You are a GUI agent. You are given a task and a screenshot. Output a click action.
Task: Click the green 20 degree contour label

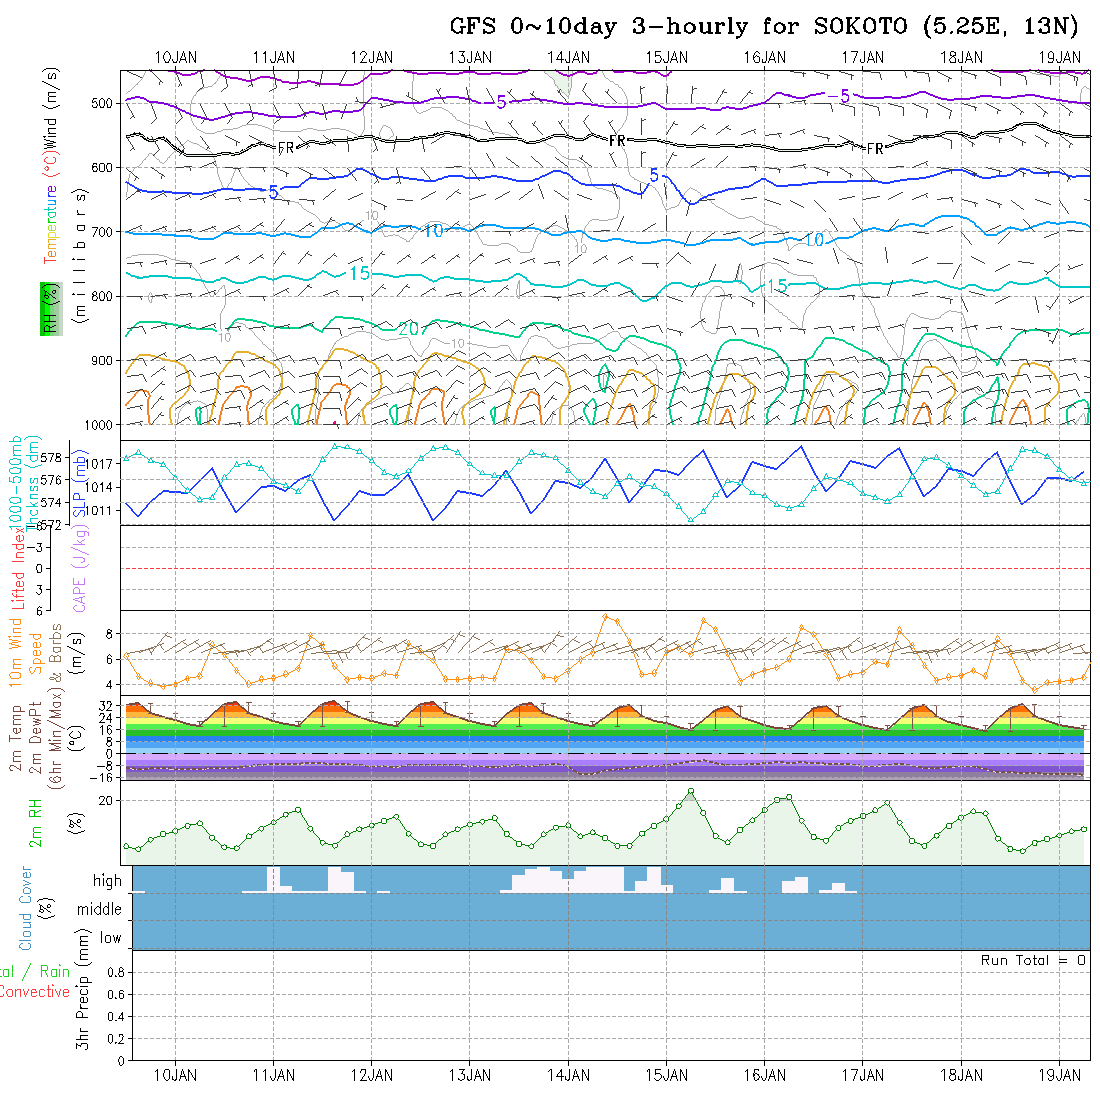click(x=407, y=328)
